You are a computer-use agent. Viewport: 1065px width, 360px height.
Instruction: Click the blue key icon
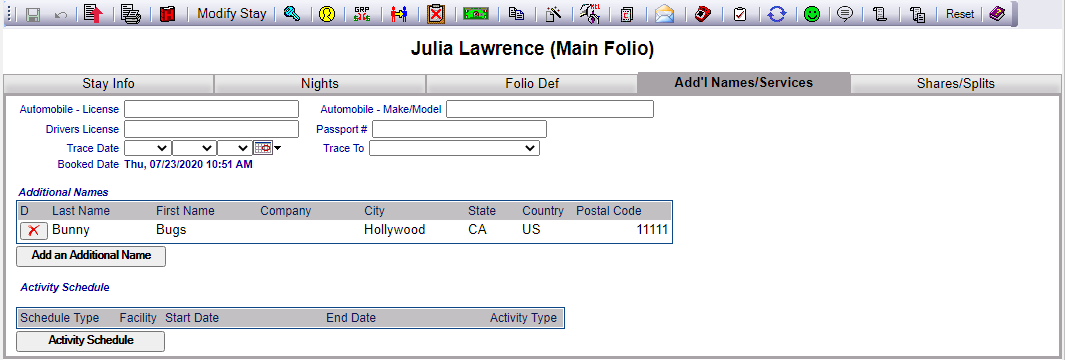coord(292,14)
